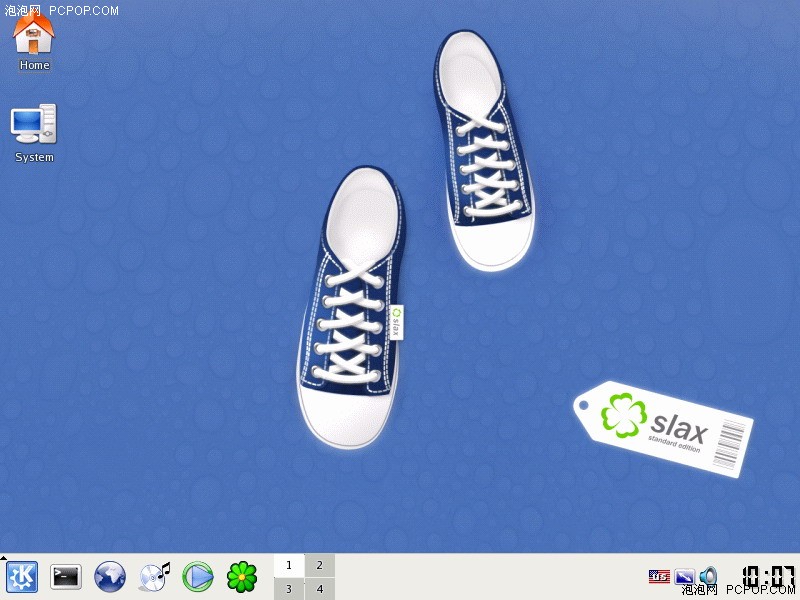Launch the Konsole terminal from the panel
Screen dimensions: 800x600
pyautogui.click(x=66, y=577)
